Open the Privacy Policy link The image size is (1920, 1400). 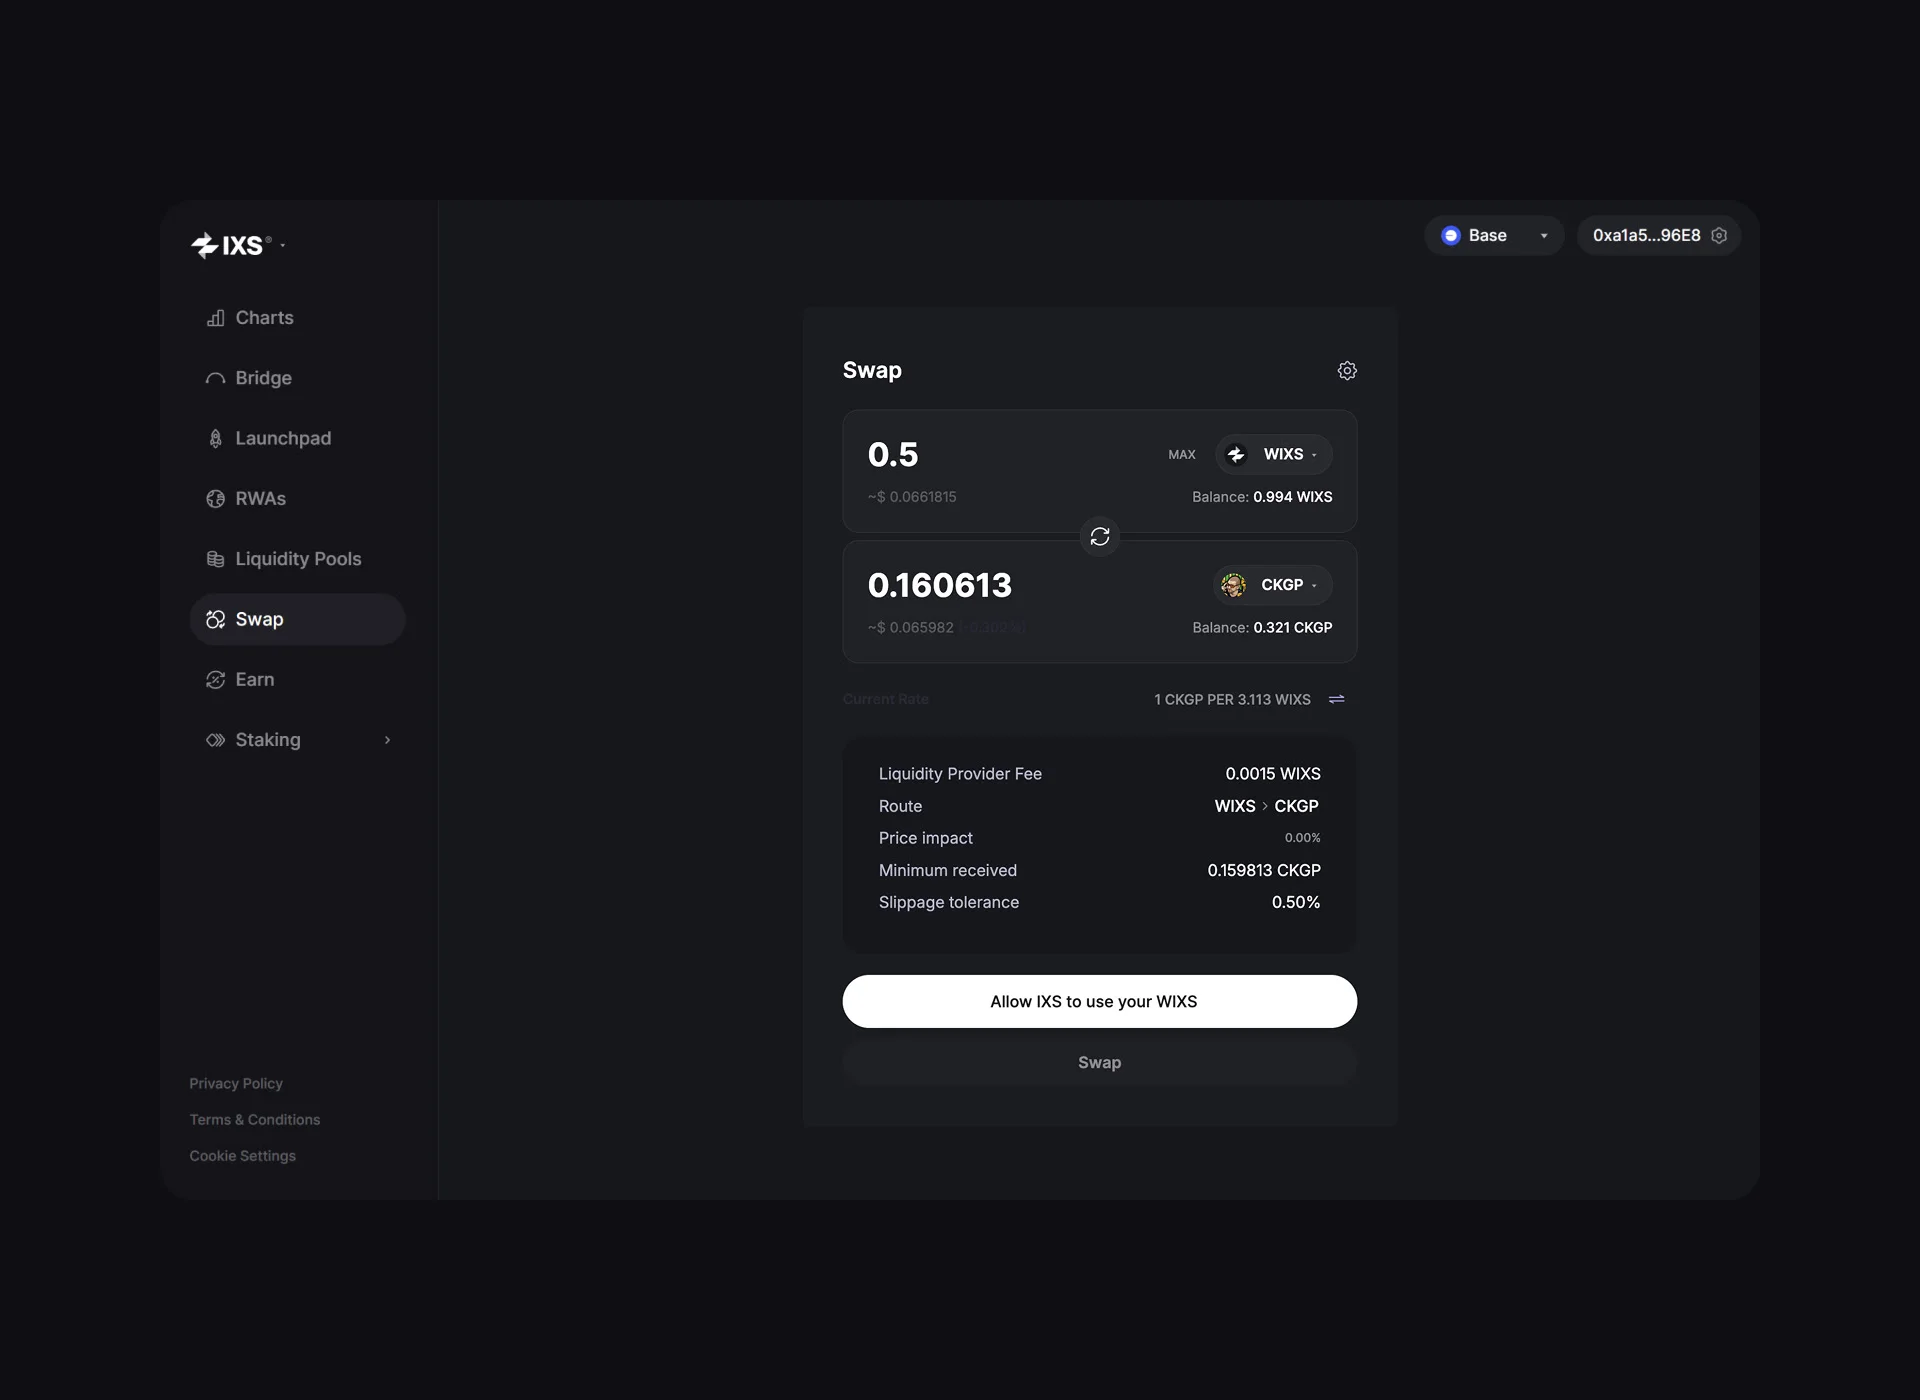coord(236,1083)
